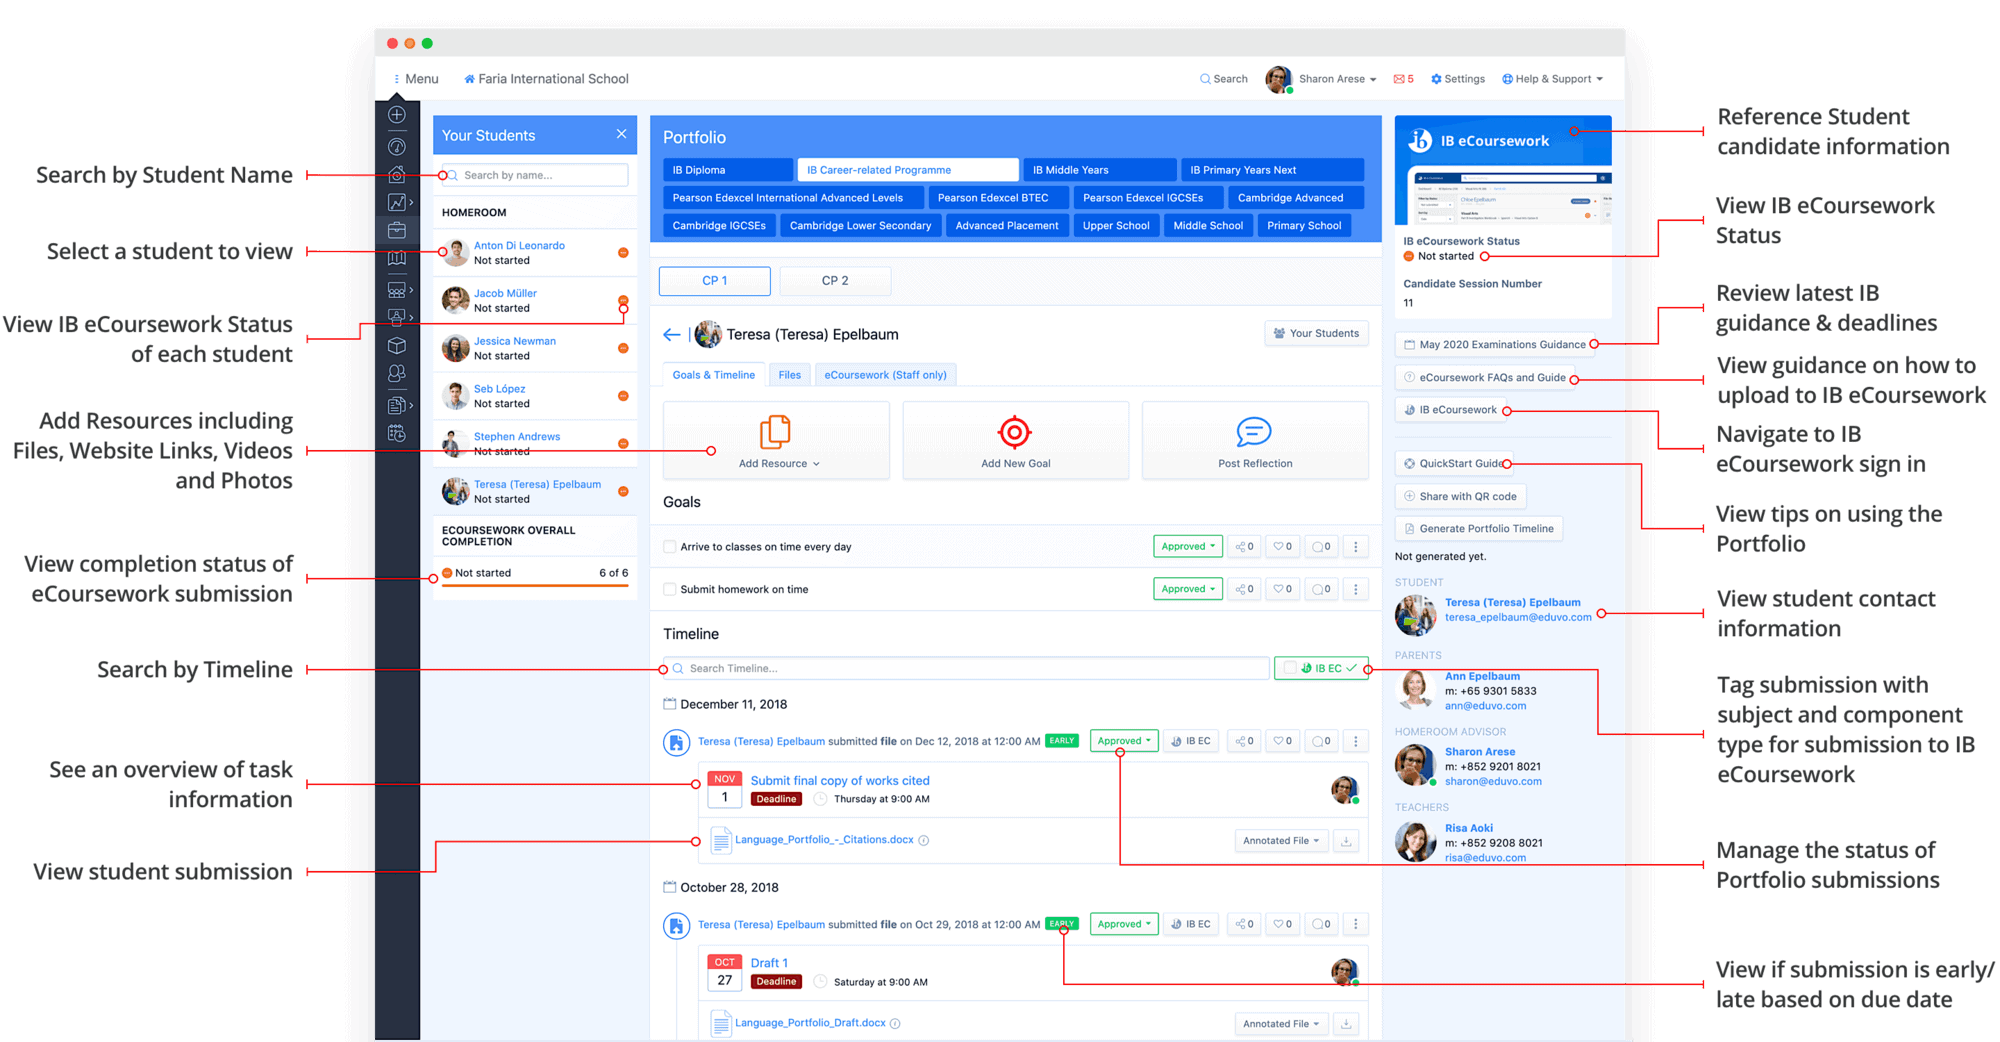The image size is (2000, 1042).
Task: Click the teresa_epelbaum@eduvo.com email link
Action: (1518, 617)
